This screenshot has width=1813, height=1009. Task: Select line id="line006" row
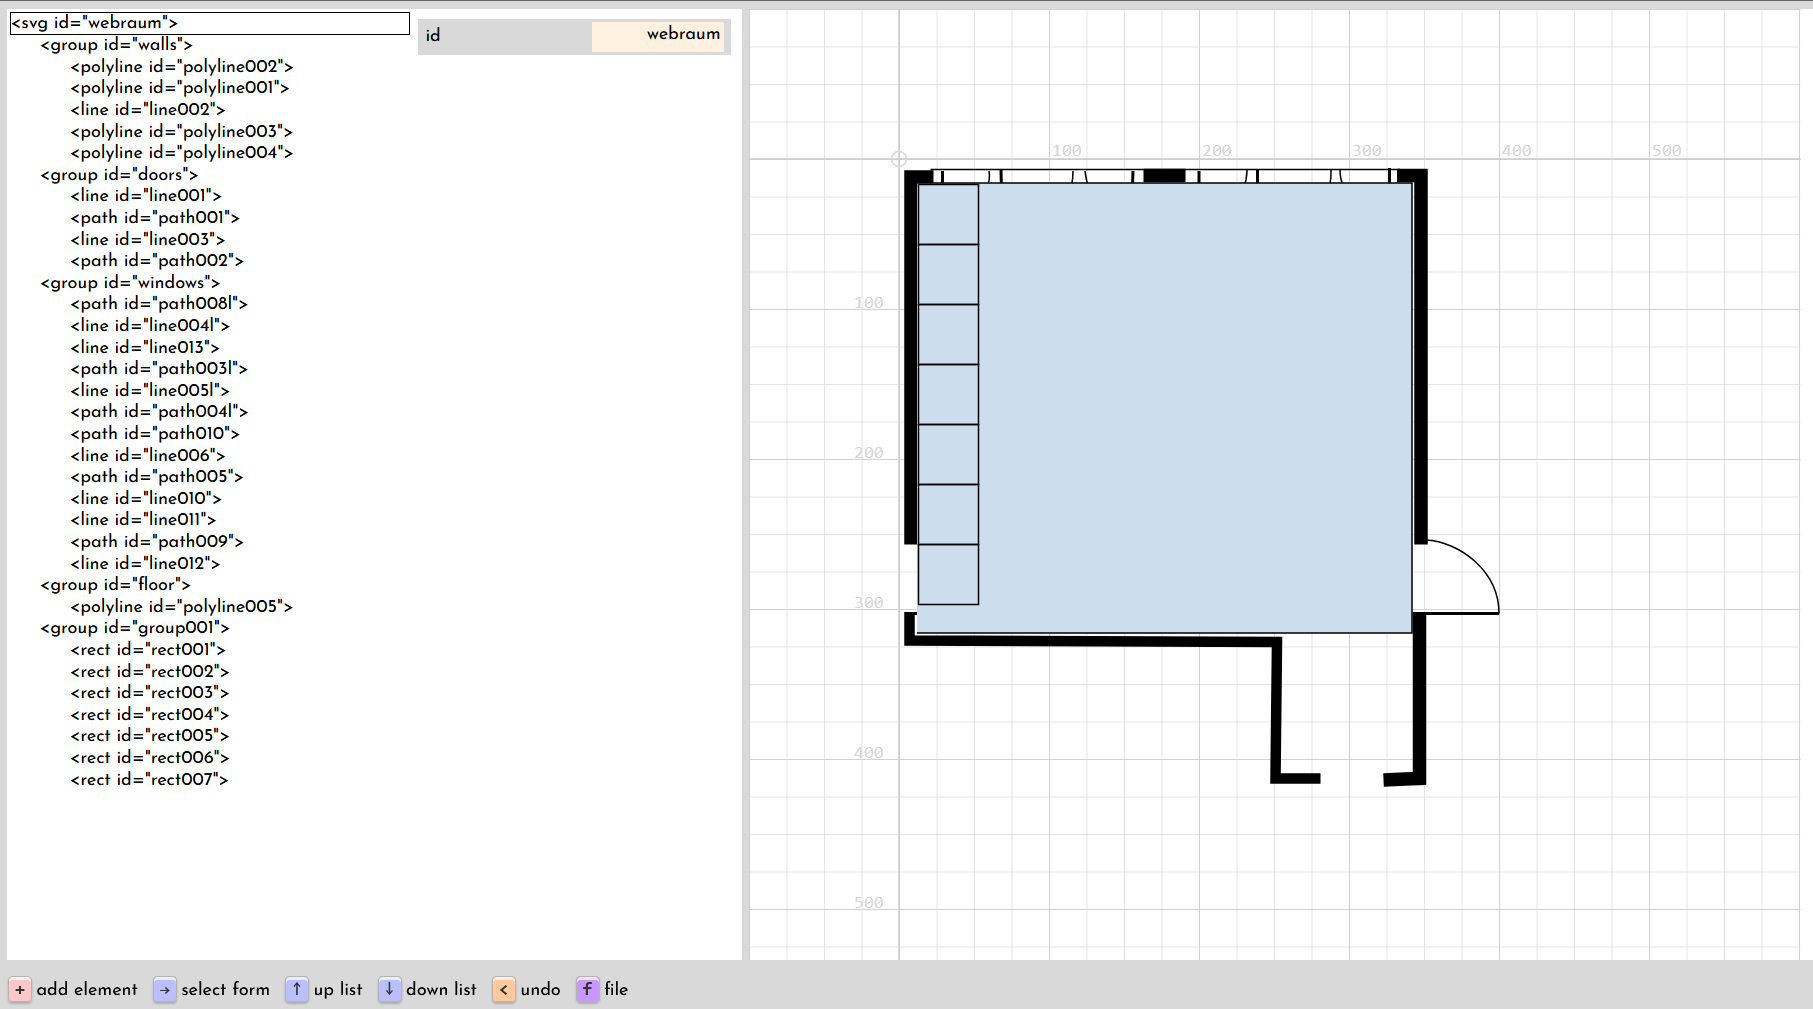click(148, 455)
